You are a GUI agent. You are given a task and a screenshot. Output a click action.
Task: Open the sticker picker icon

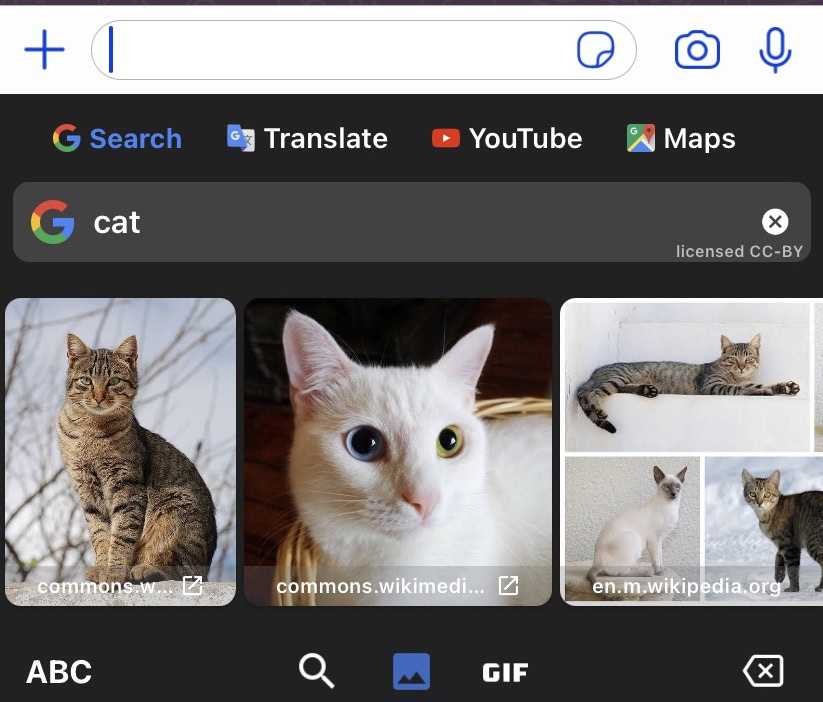596,50
